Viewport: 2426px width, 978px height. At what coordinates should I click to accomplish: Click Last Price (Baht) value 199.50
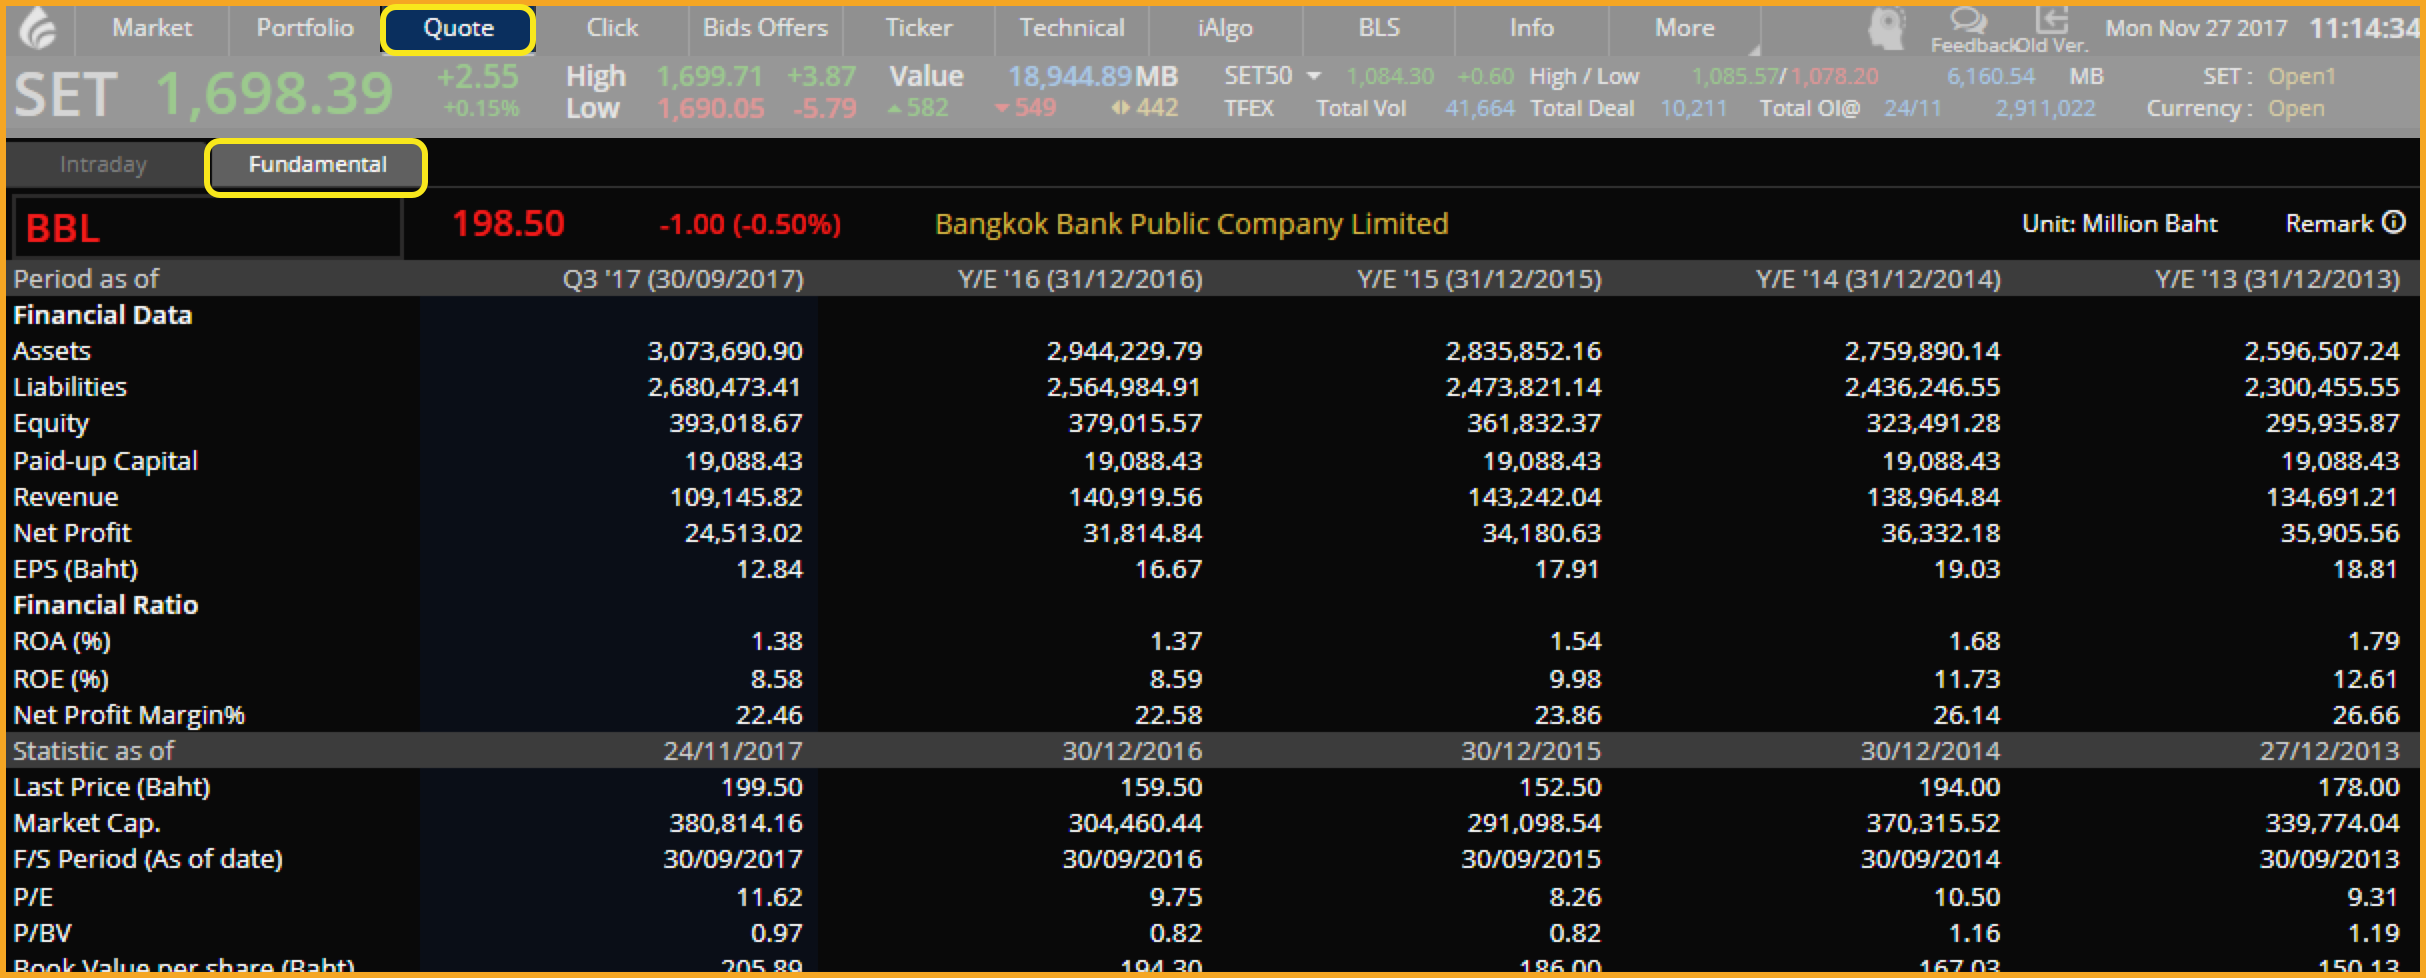point(762,787)
